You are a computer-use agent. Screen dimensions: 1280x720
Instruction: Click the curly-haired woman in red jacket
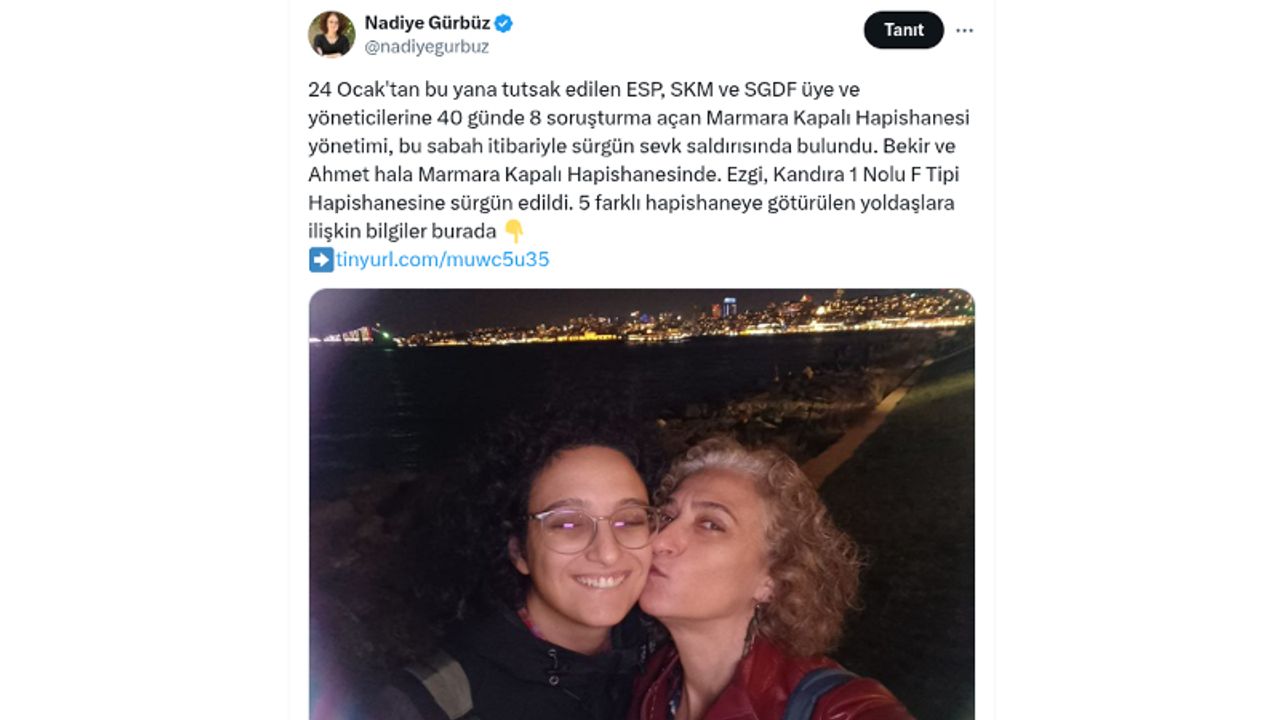coord(760,580)
